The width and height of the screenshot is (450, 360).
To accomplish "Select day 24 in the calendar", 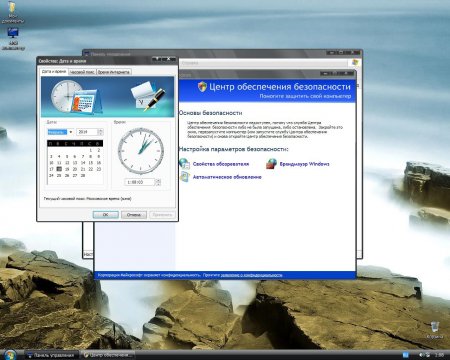I will coord(51,175).
